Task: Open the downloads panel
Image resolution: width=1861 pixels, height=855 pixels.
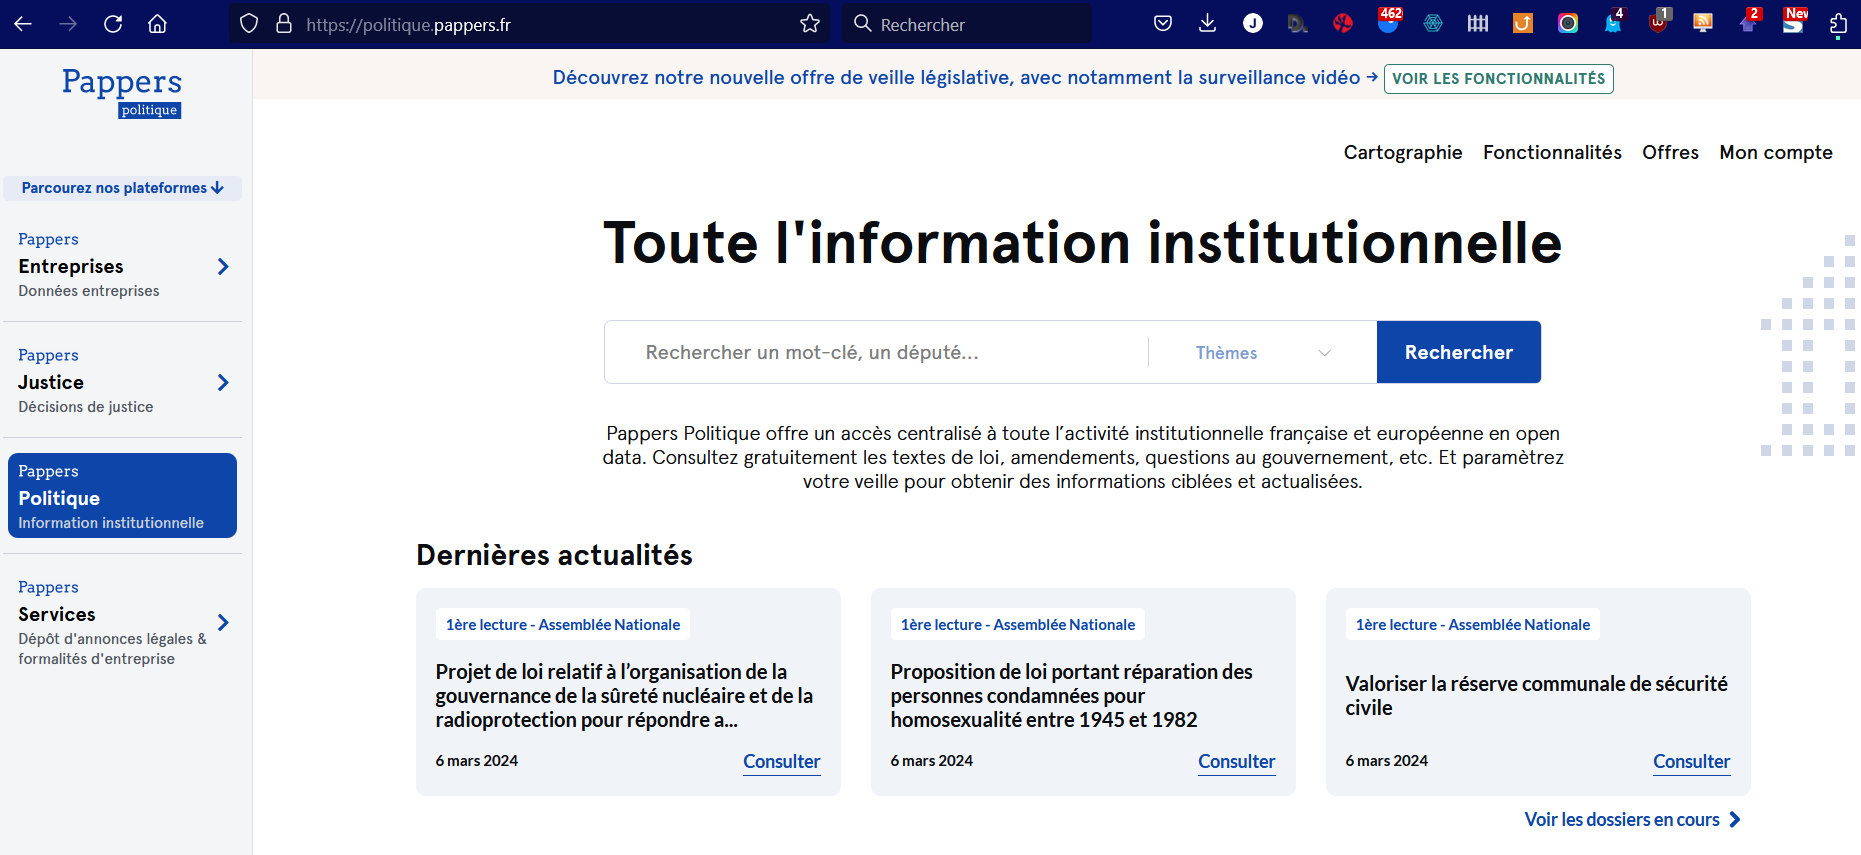Action: [1208, 24]
